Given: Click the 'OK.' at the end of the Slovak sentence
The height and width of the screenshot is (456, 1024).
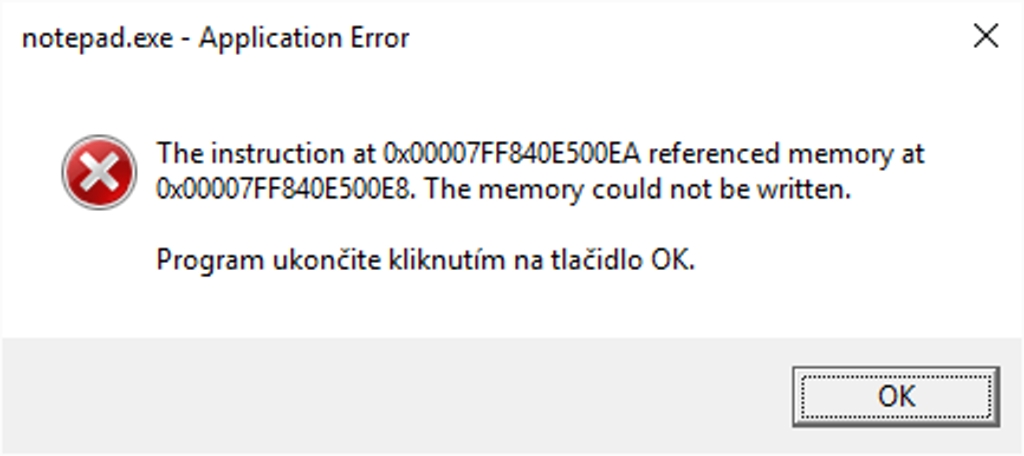Looking at the screenshot, I should tap(673, 261).
